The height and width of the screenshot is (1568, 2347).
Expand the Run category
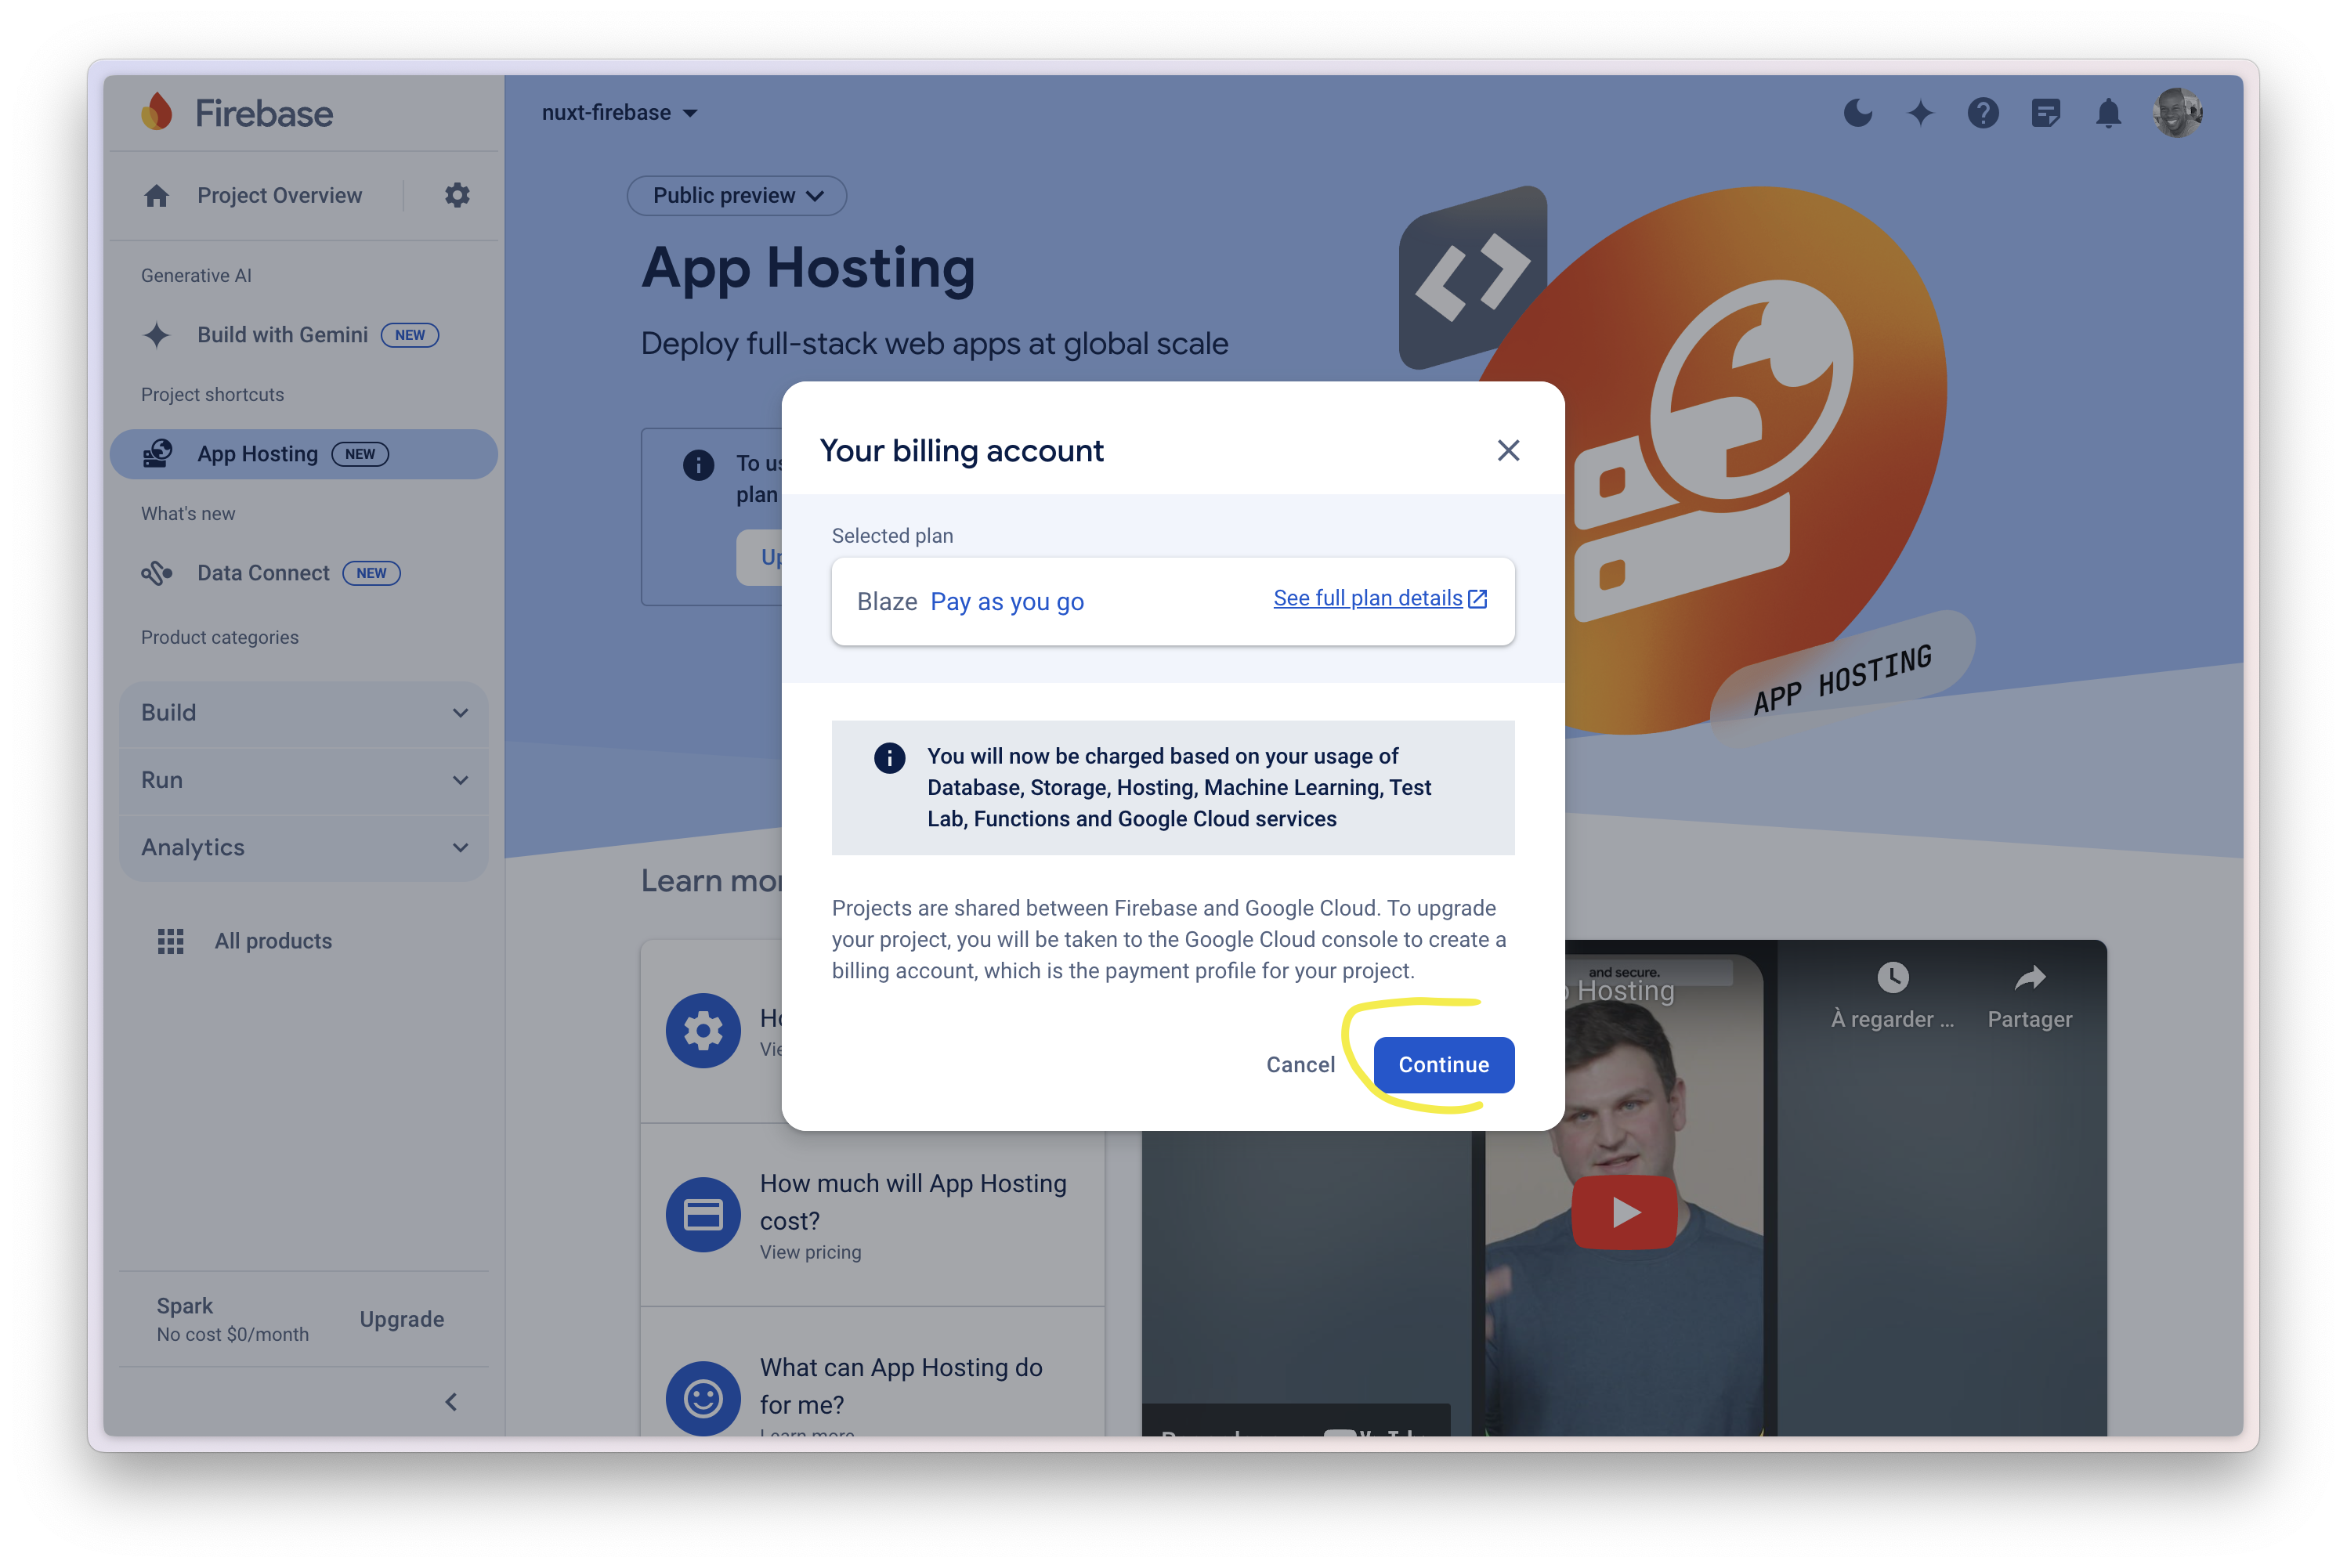coord(303,780)
